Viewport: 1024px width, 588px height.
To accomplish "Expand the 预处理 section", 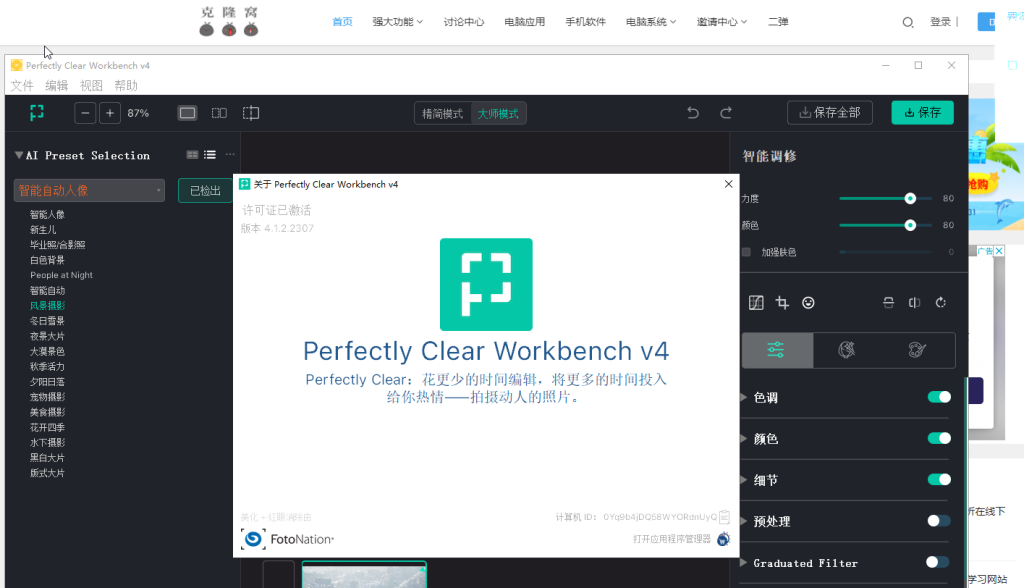I will pos(744,521).
